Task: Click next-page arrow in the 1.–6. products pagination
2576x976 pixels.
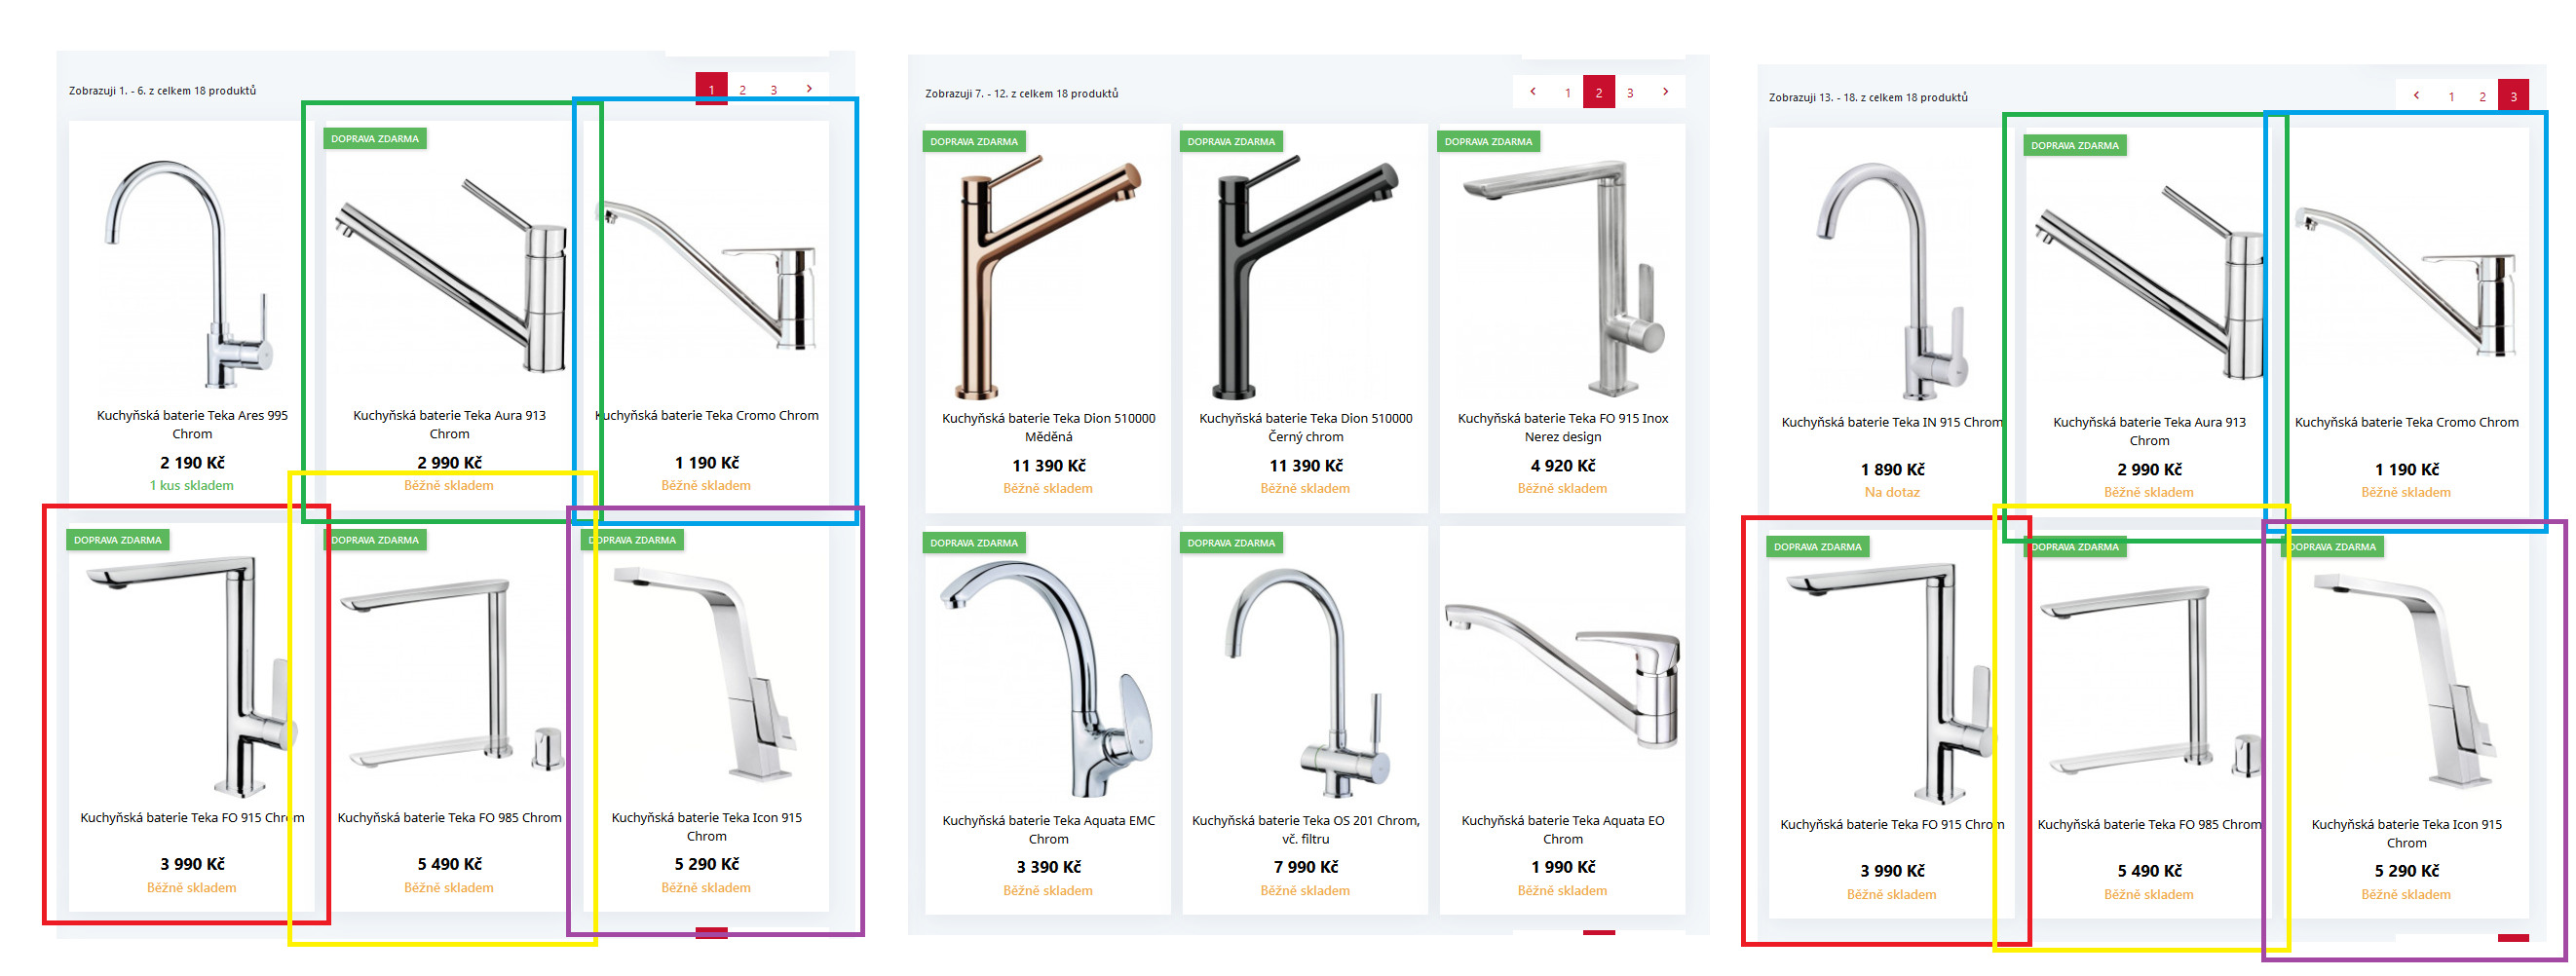Action: click(809, 89)
